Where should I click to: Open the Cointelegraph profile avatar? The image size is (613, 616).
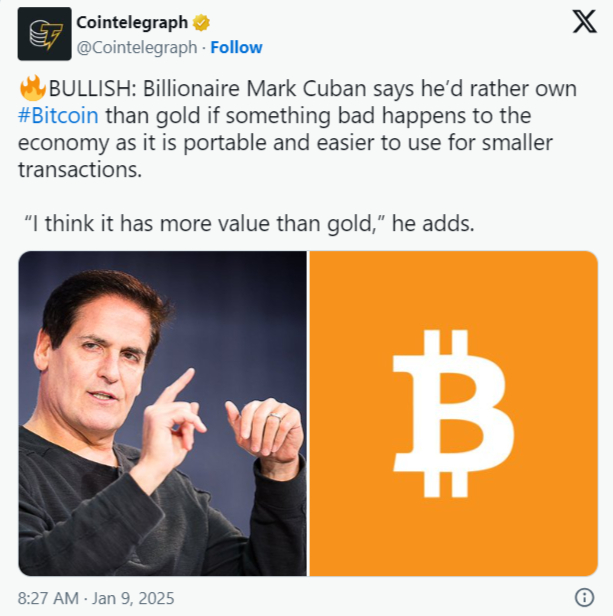[x=44, y=34]
